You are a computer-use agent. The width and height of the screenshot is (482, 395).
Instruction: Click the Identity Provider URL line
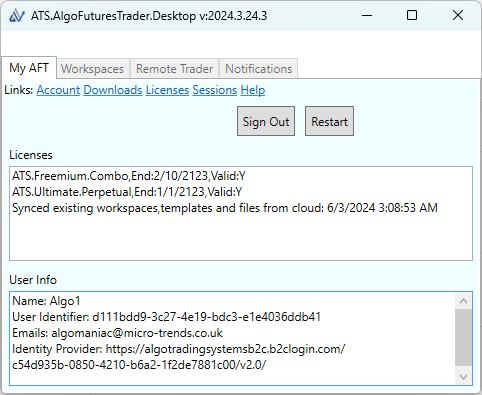tap(179, 349)
